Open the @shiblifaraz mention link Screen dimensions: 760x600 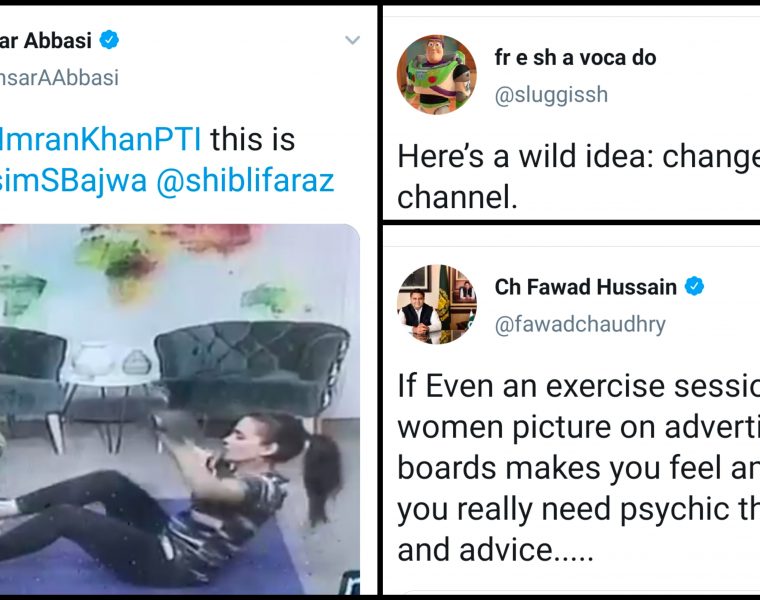[x=245, y=181]
